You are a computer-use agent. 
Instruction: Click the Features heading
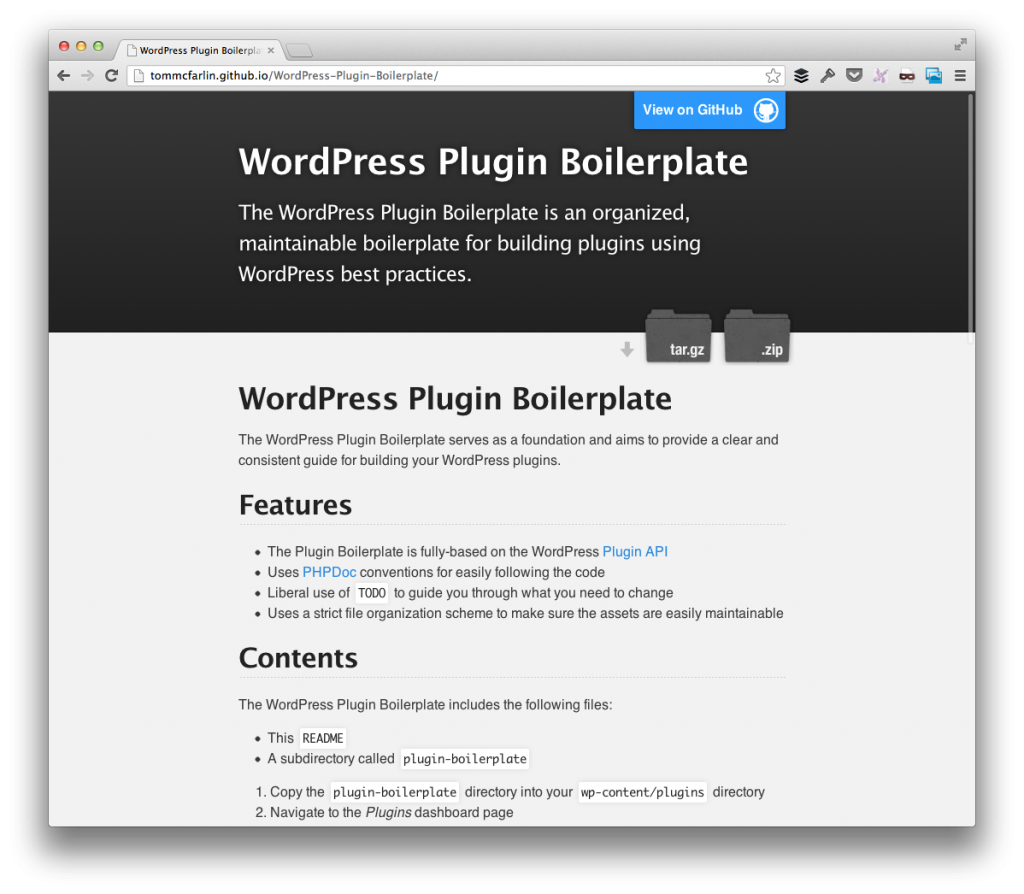(x=295, y=505)
